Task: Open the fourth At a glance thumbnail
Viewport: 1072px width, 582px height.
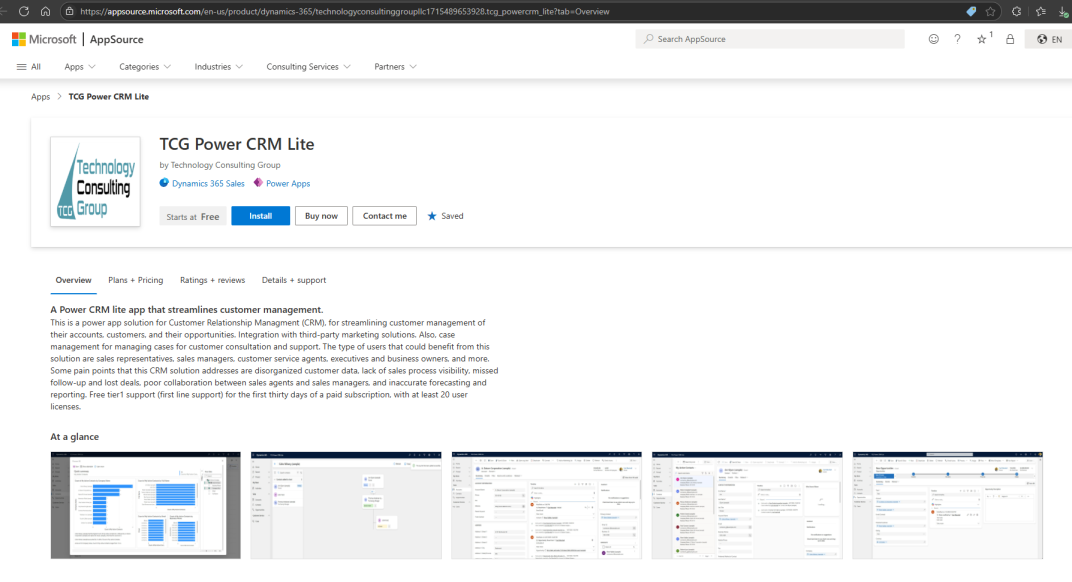Action: (x=747, y=505)
